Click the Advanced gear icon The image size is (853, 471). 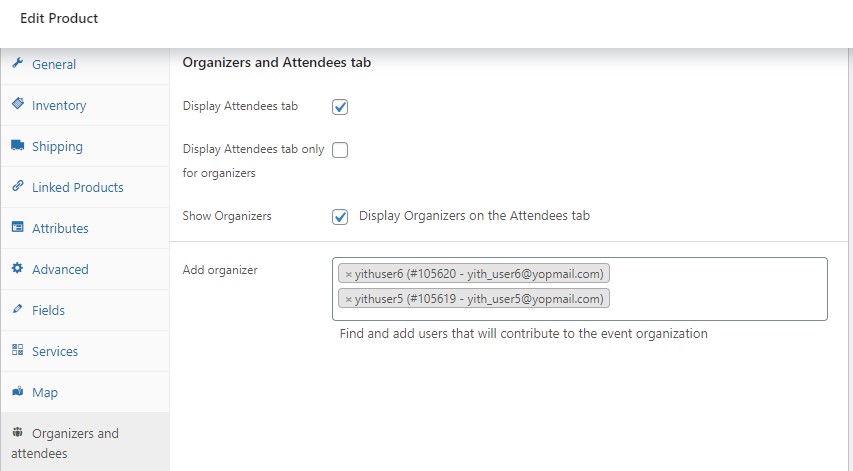pos(17,269)
